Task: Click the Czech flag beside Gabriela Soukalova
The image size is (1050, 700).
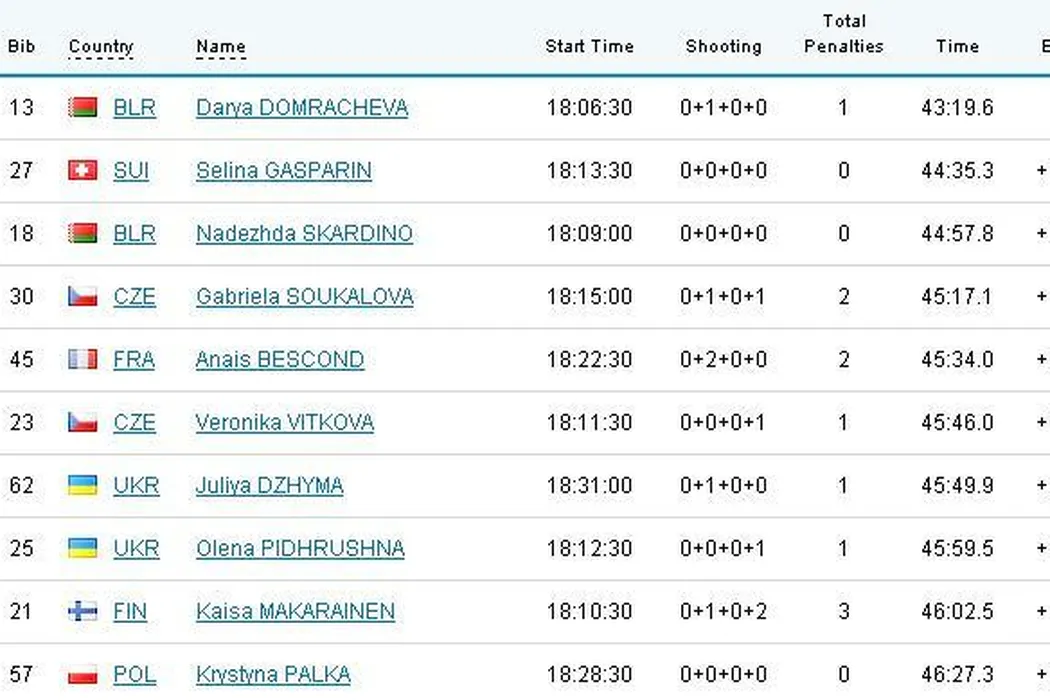Action: (82, 296)
